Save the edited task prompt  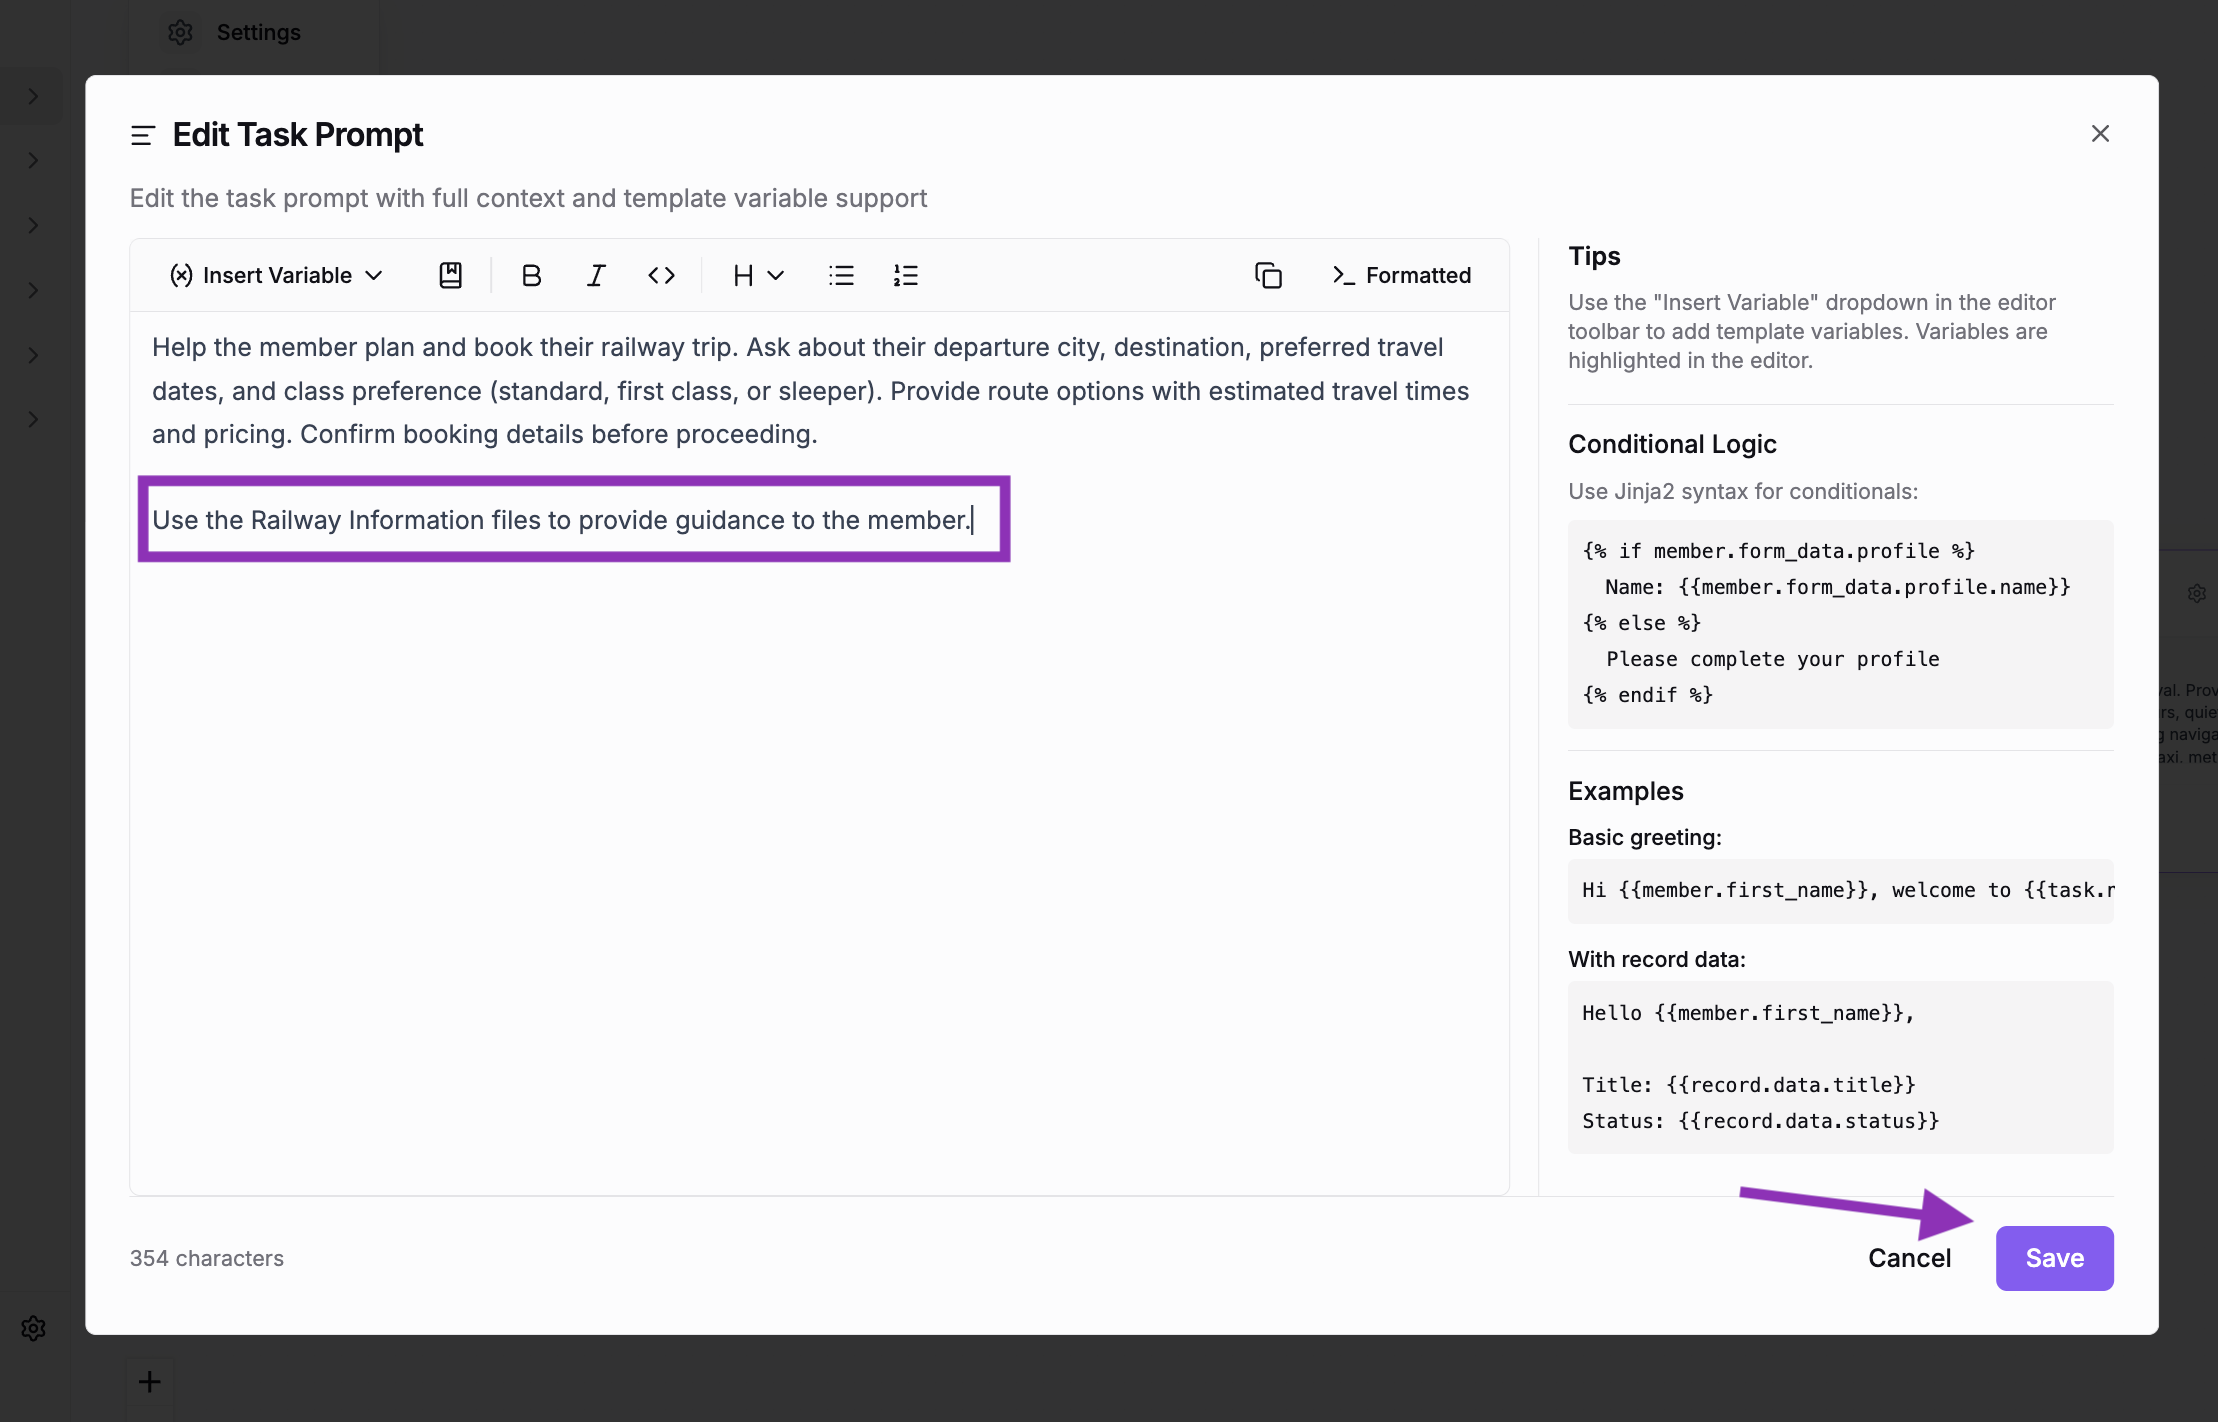tap(2053, 1258)
